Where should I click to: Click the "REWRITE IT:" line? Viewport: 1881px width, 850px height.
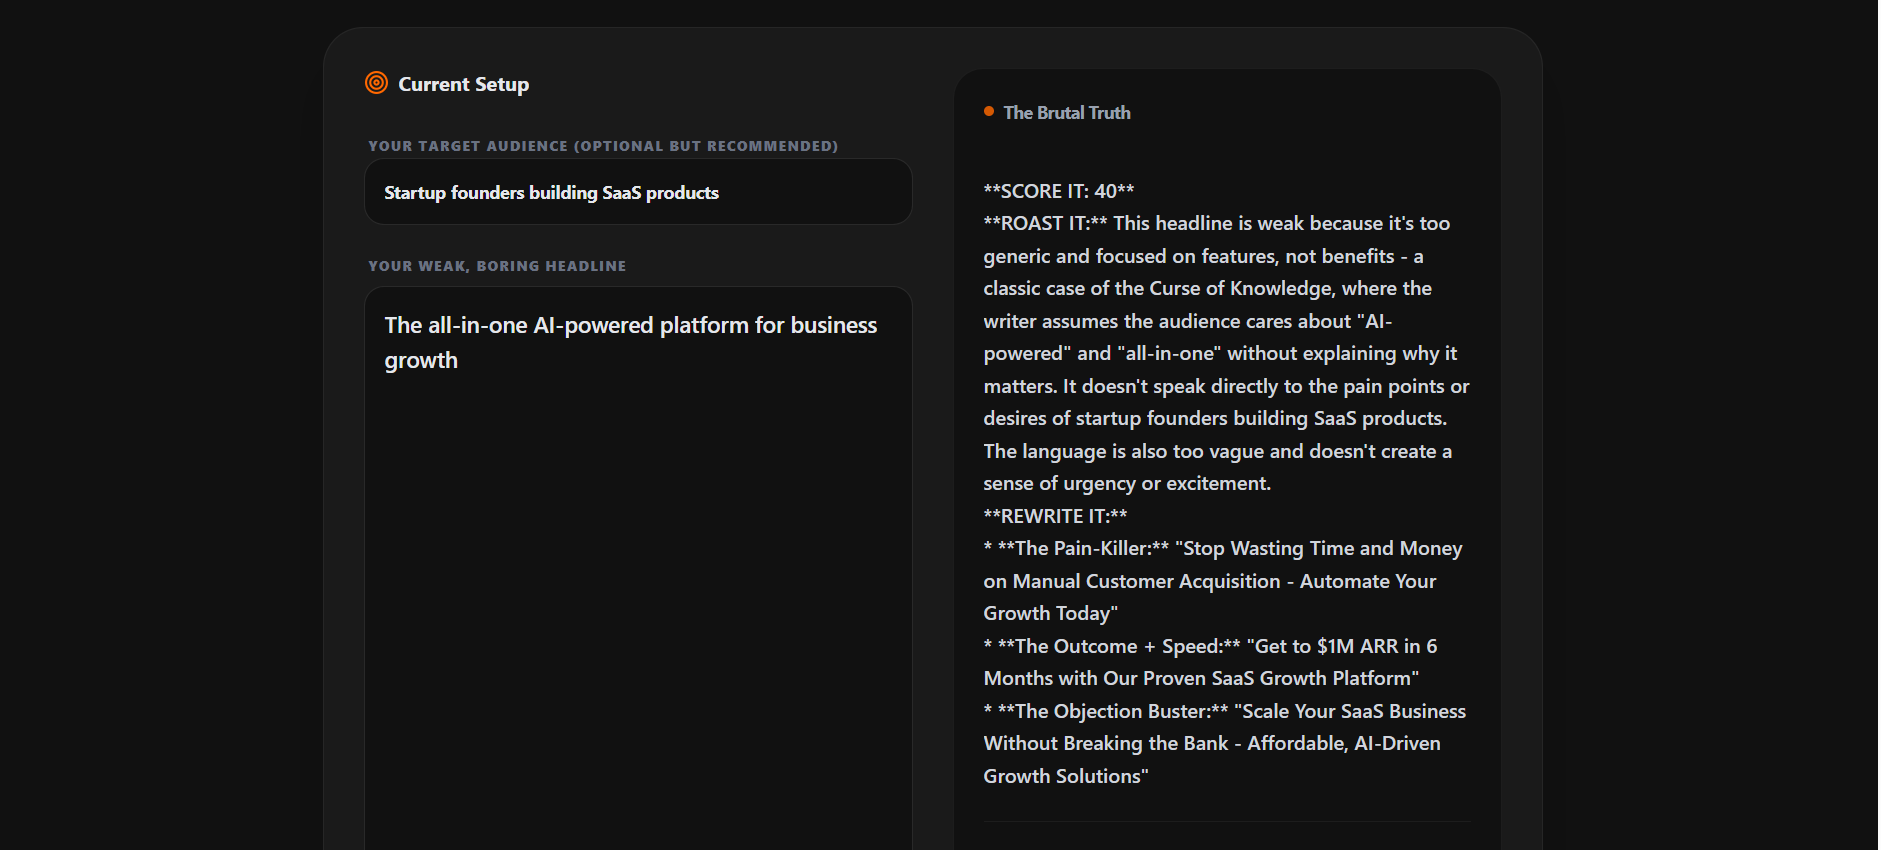[x=1055, y=516]
